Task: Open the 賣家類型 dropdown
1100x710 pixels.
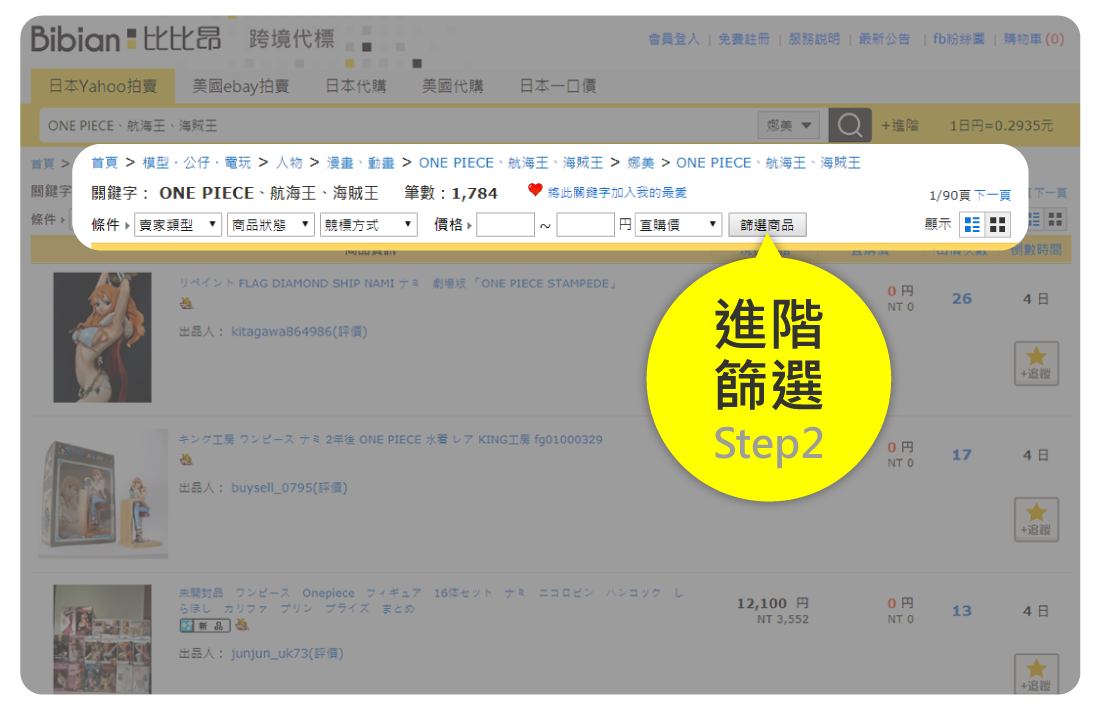Action: [x=177, y=225]
